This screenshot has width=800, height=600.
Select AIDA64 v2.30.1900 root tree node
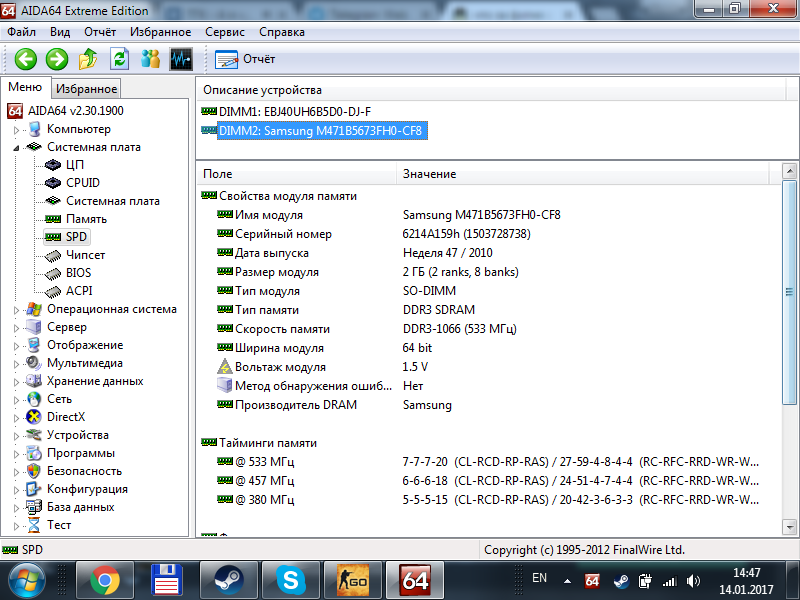pos(76,111)
